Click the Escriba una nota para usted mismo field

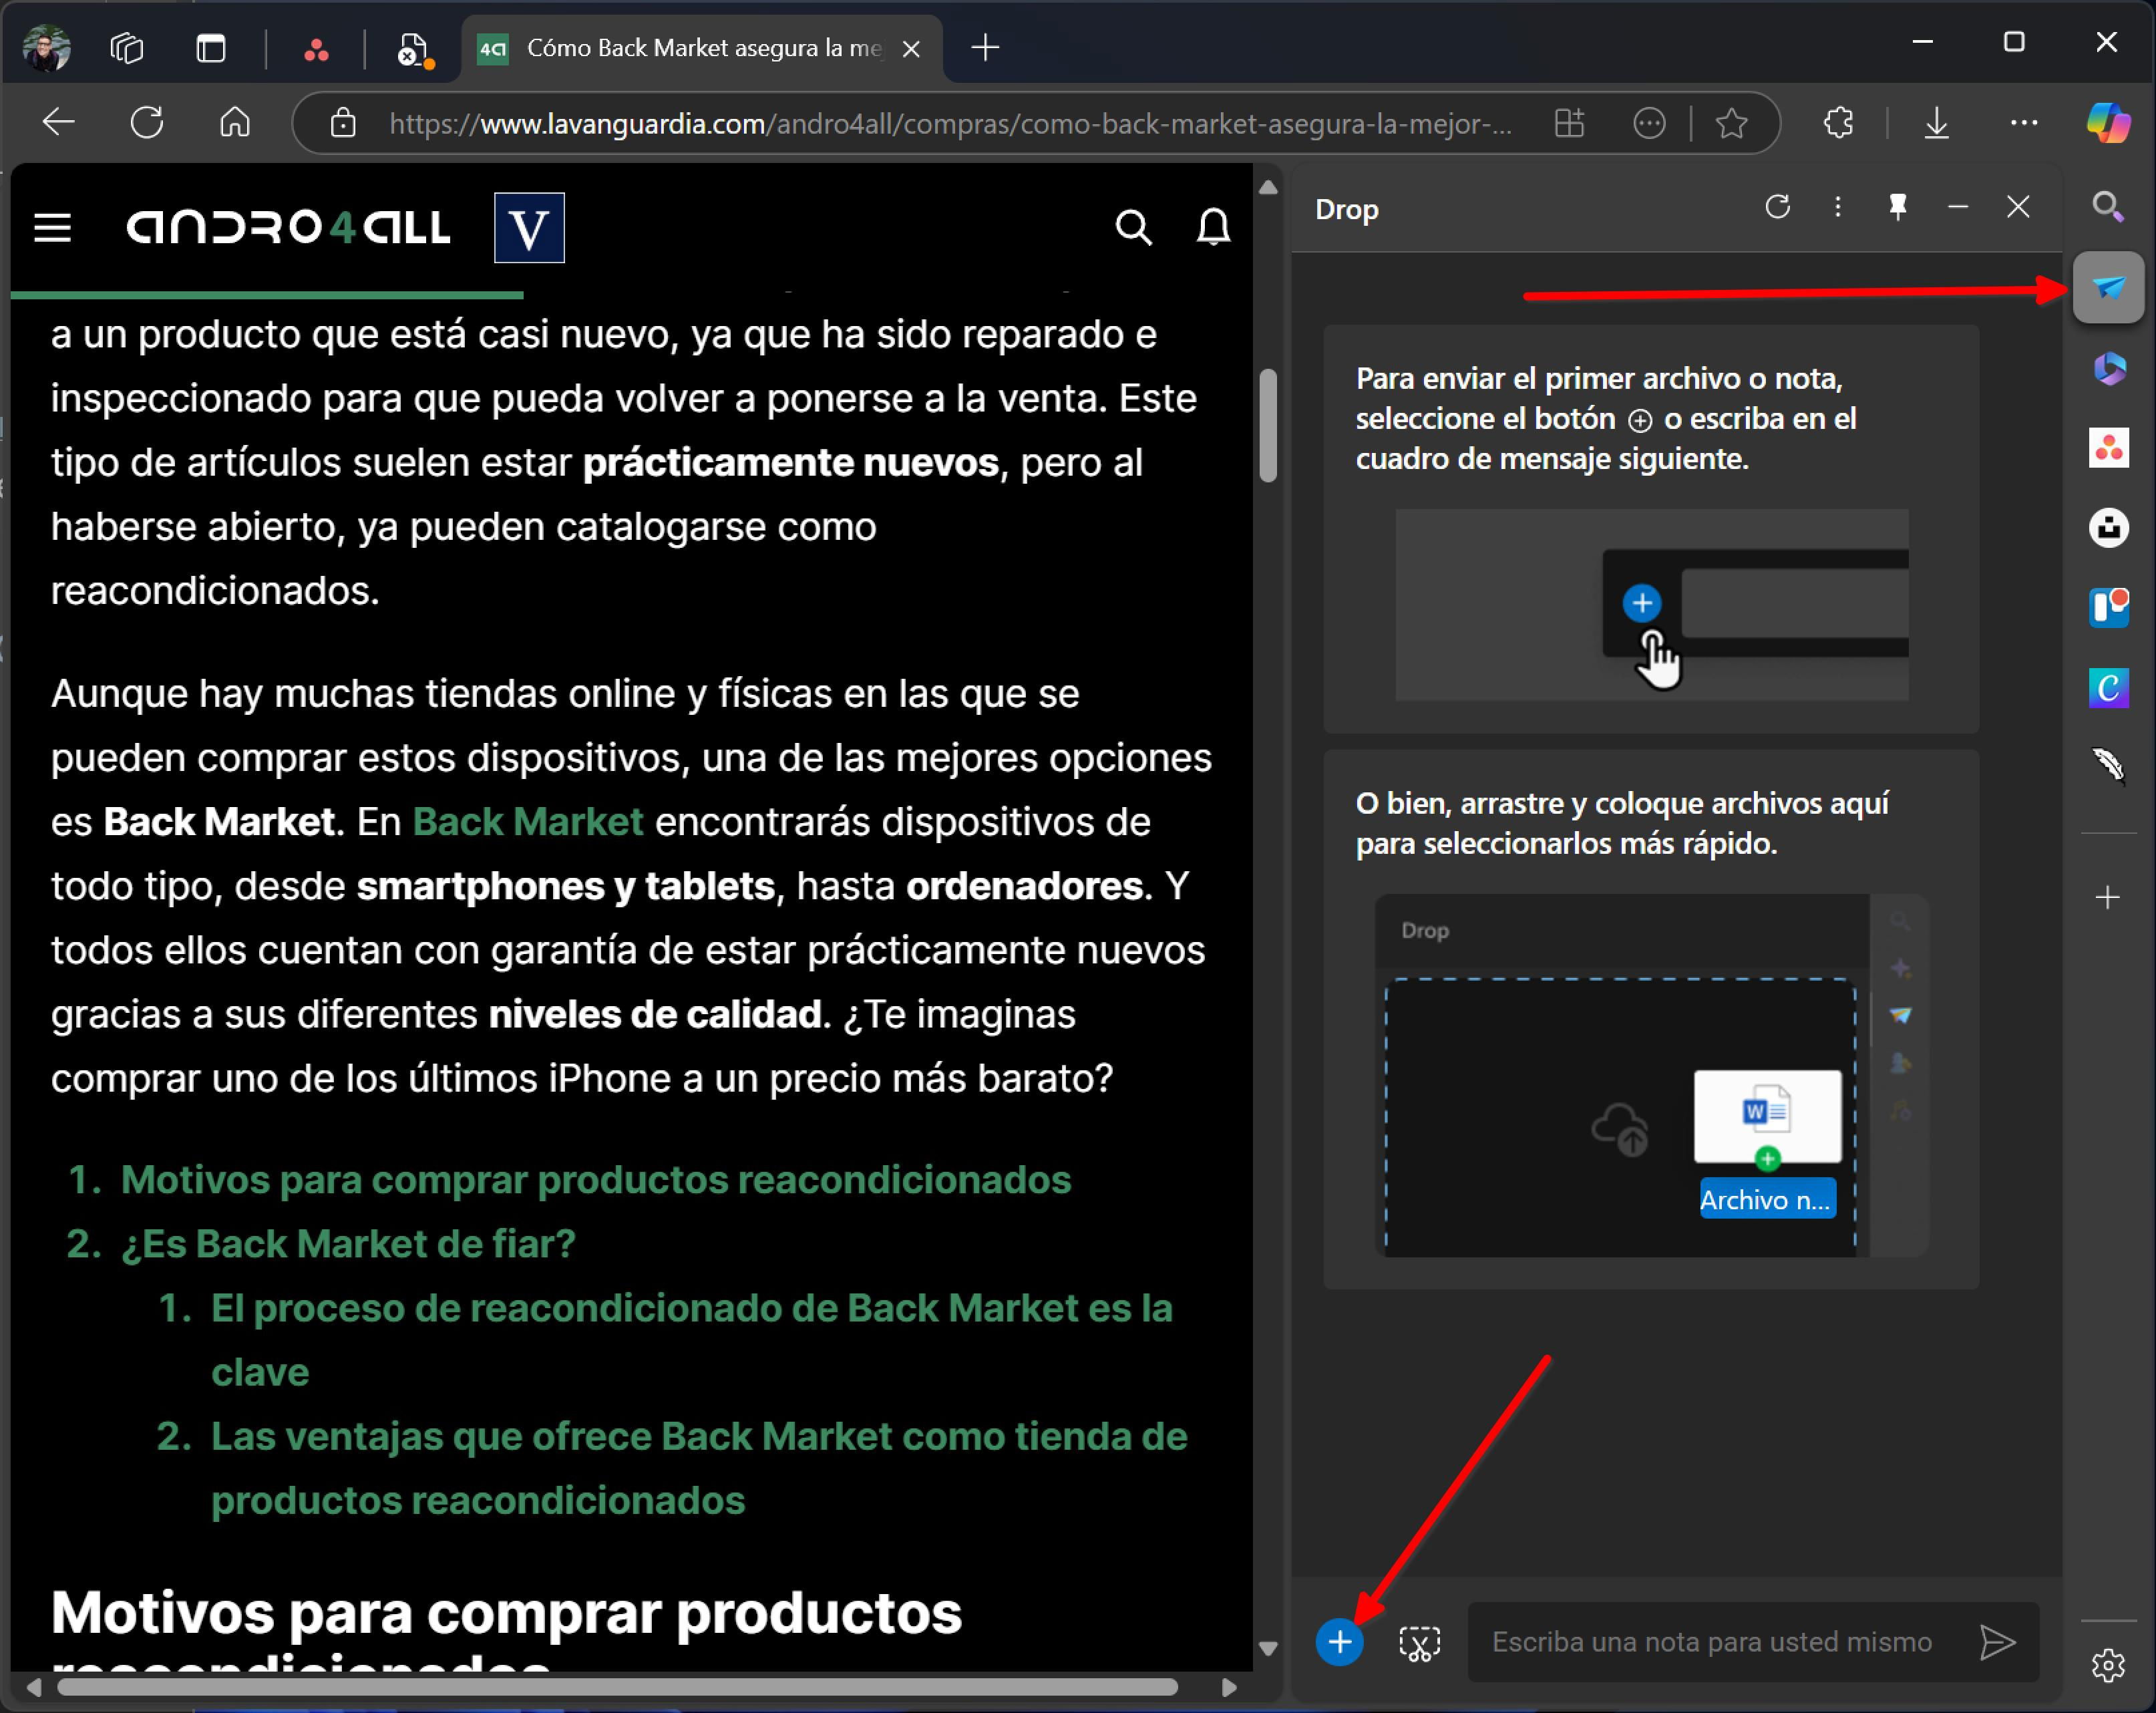1712,1642
